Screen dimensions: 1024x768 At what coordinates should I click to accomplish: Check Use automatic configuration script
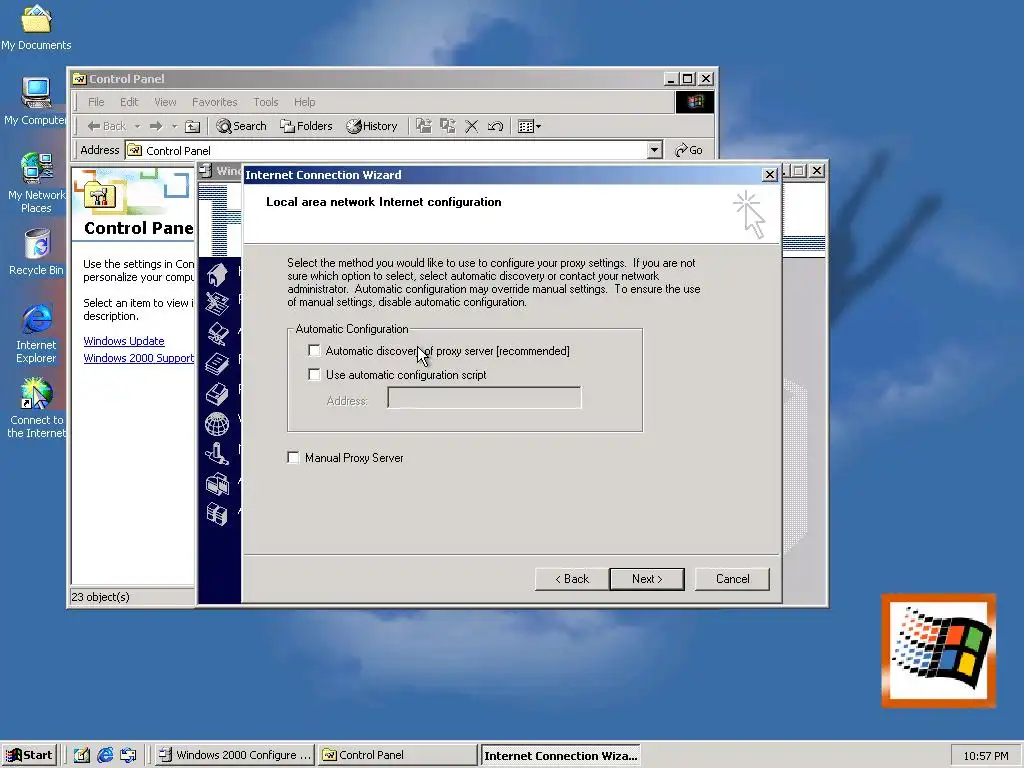[x=314, y=374]
